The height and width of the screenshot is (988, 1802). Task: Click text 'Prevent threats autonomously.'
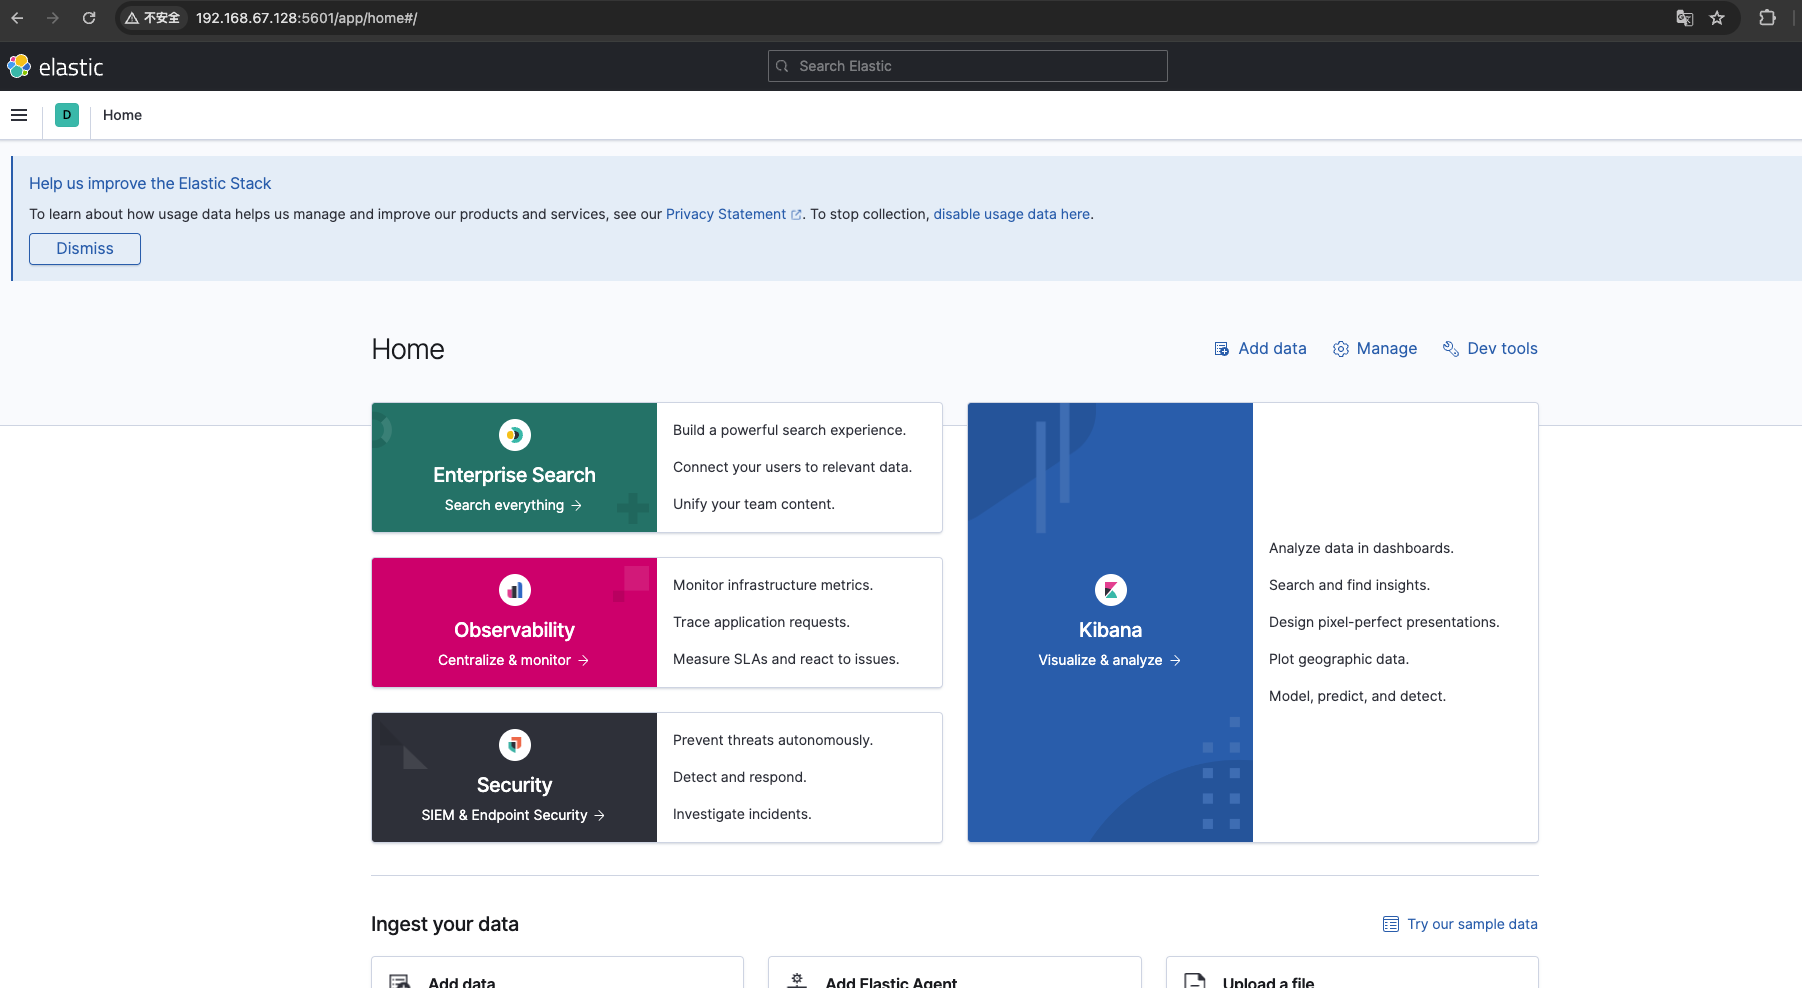(x=772, y=740)
